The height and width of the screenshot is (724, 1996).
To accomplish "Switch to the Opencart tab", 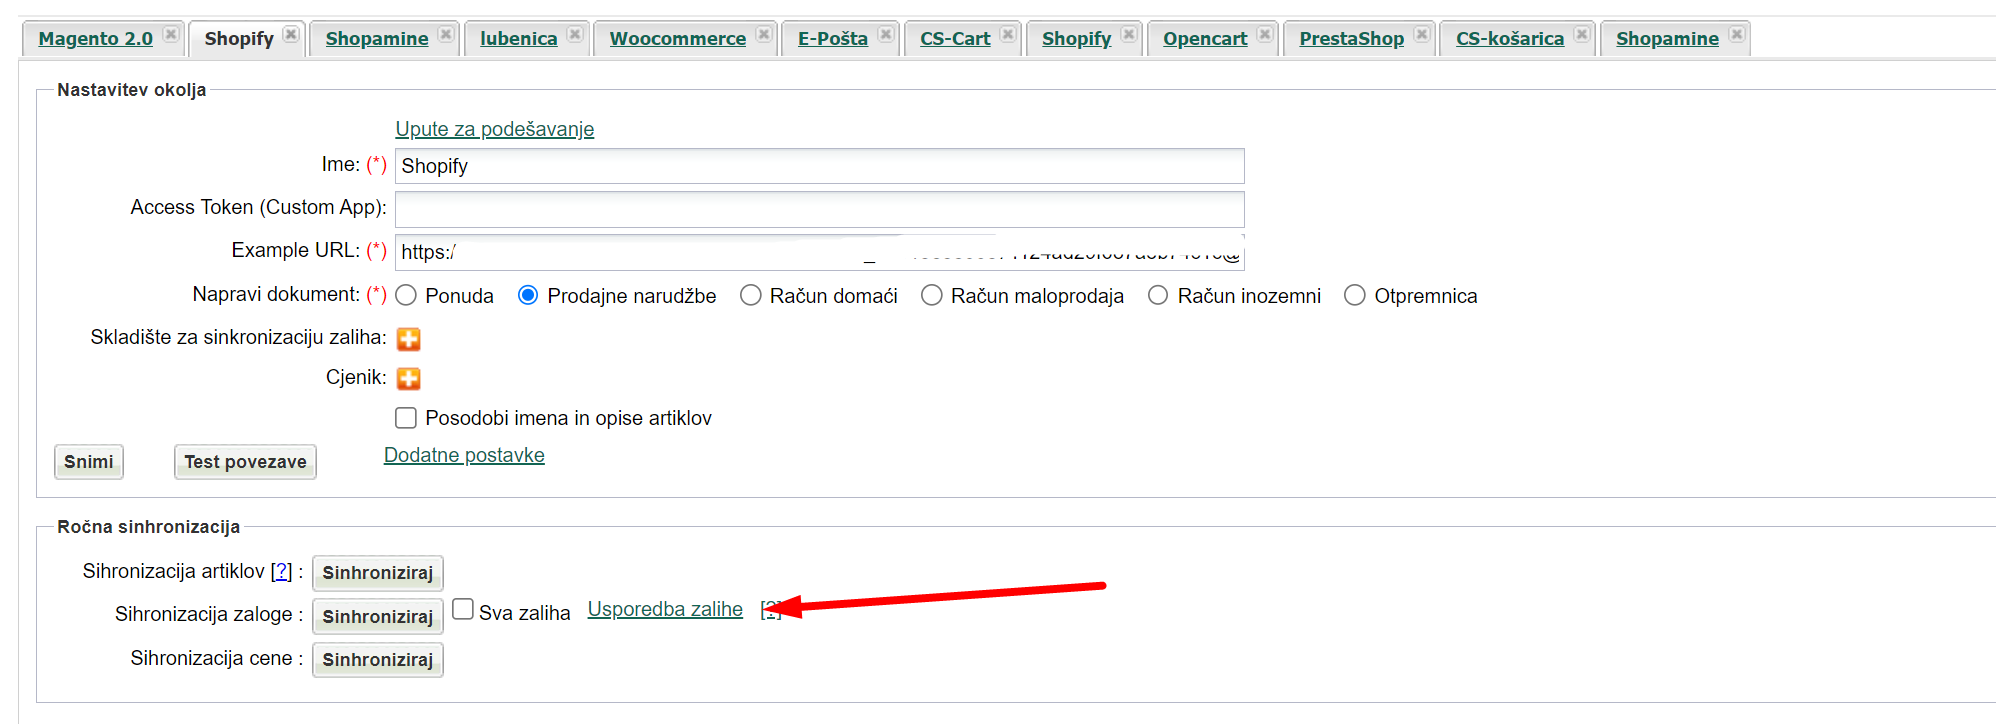I will click(1205, 39).
